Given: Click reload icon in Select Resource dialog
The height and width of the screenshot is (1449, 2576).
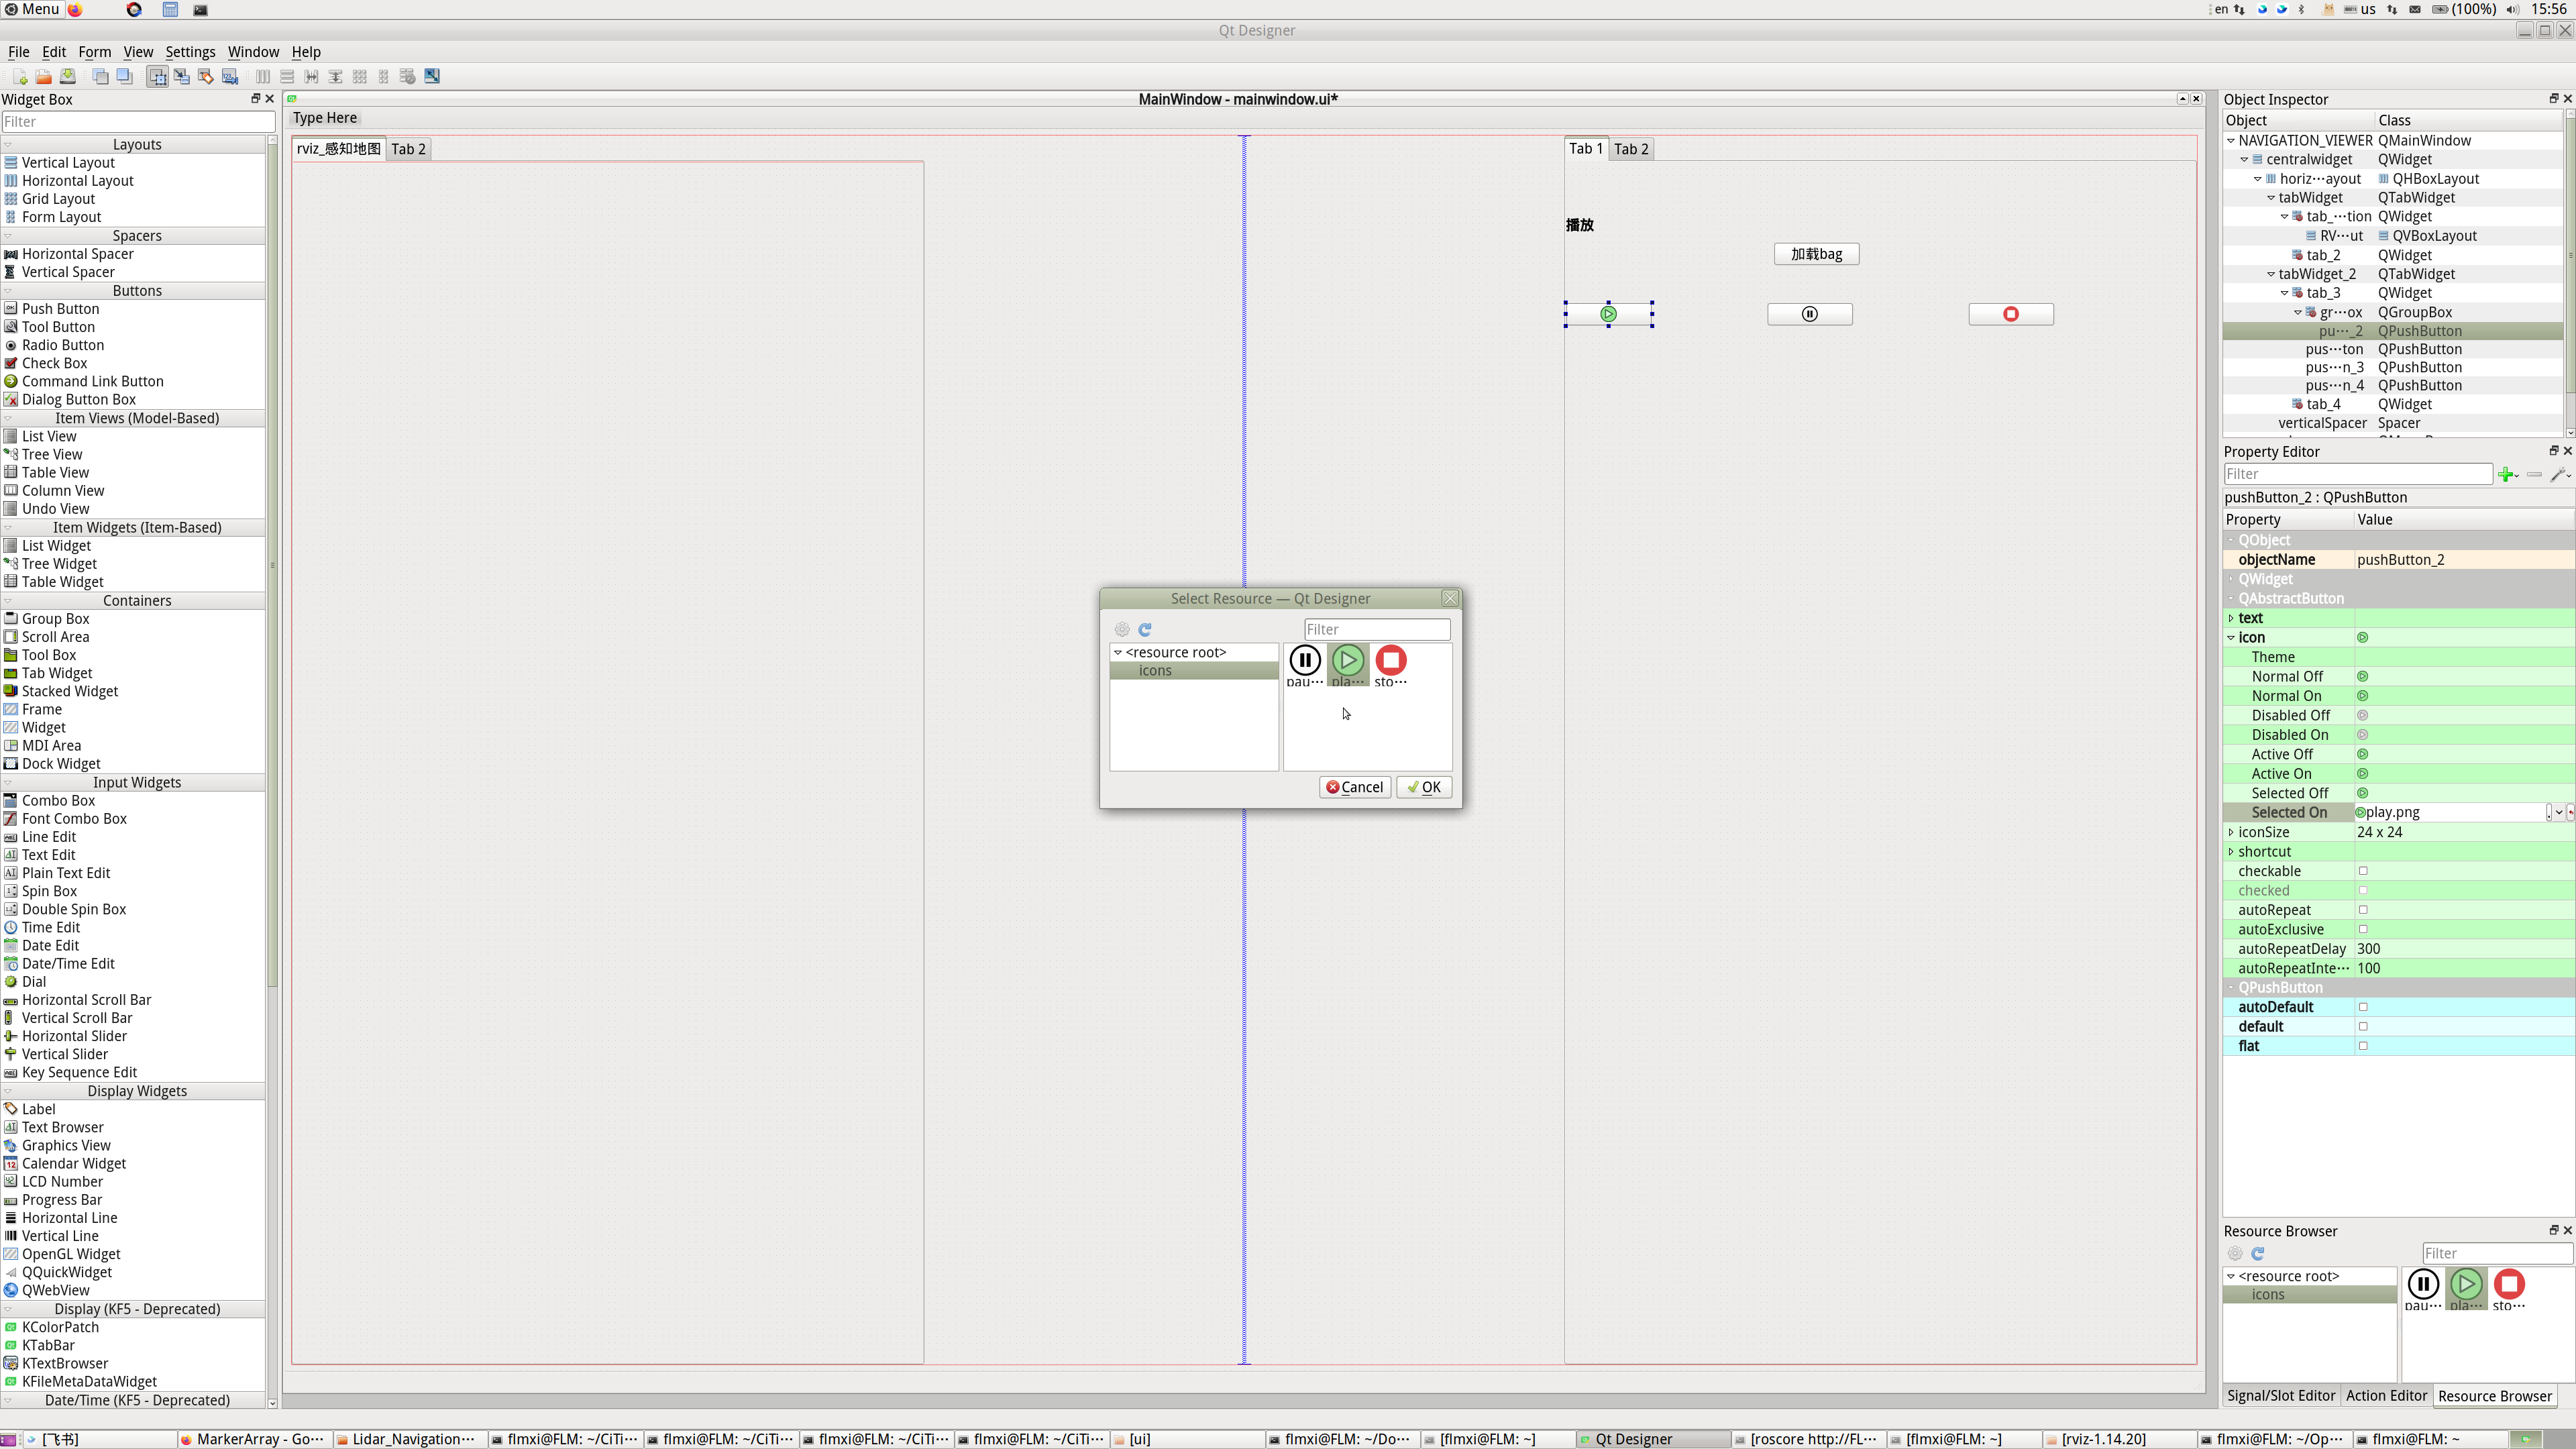Looking at the screenshot, I should tap(1145, 629).
